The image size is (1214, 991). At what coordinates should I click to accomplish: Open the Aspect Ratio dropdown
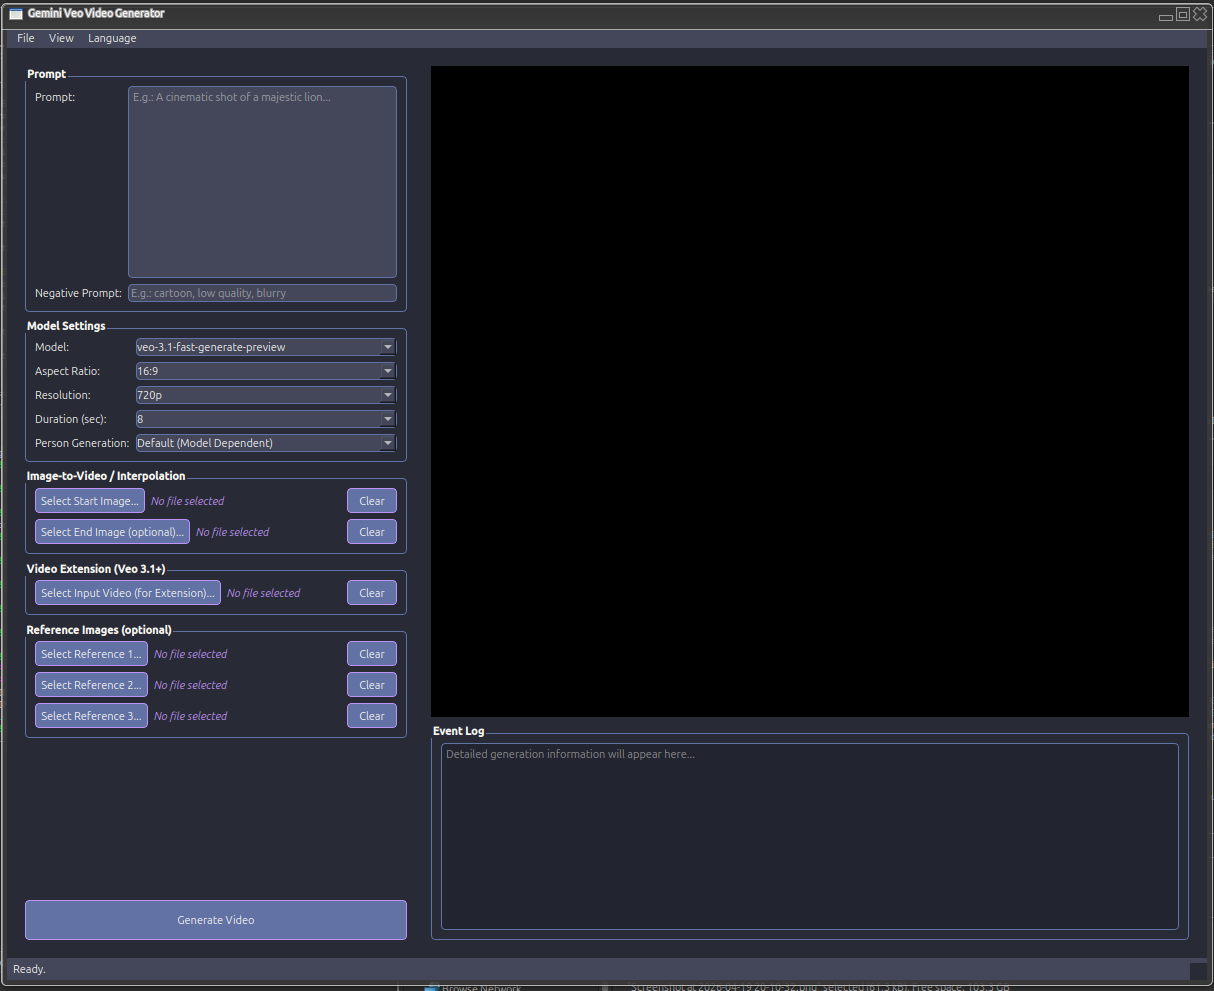[266, 371]
